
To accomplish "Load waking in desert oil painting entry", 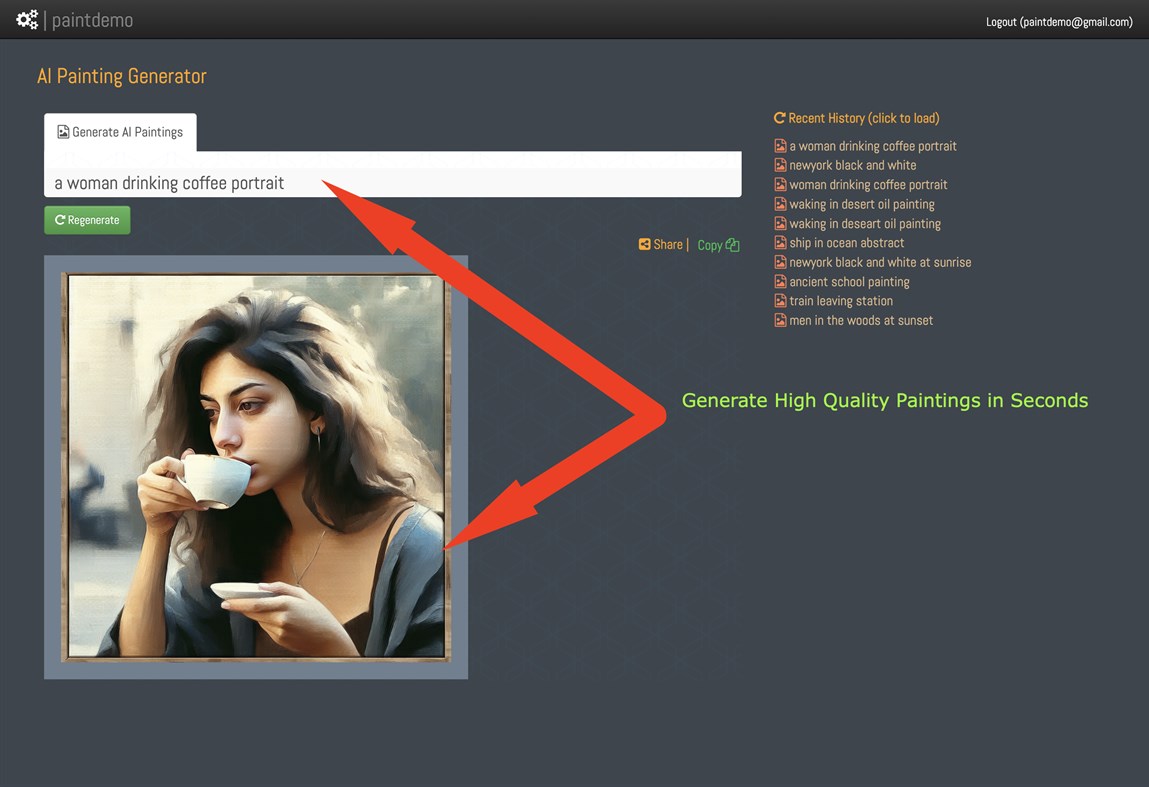I will click(x=862, y=204).
